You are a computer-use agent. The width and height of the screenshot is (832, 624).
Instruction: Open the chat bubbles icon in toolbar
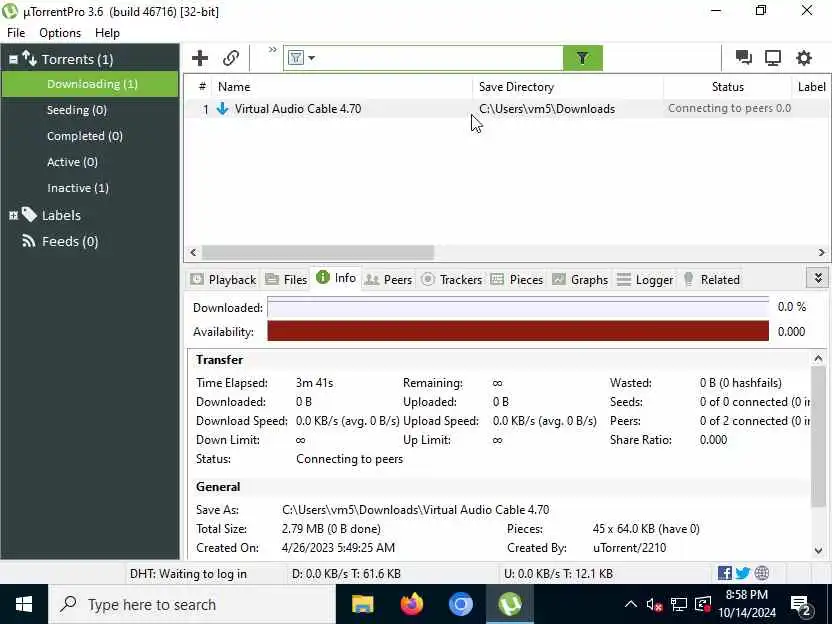(x=743, y=57)
